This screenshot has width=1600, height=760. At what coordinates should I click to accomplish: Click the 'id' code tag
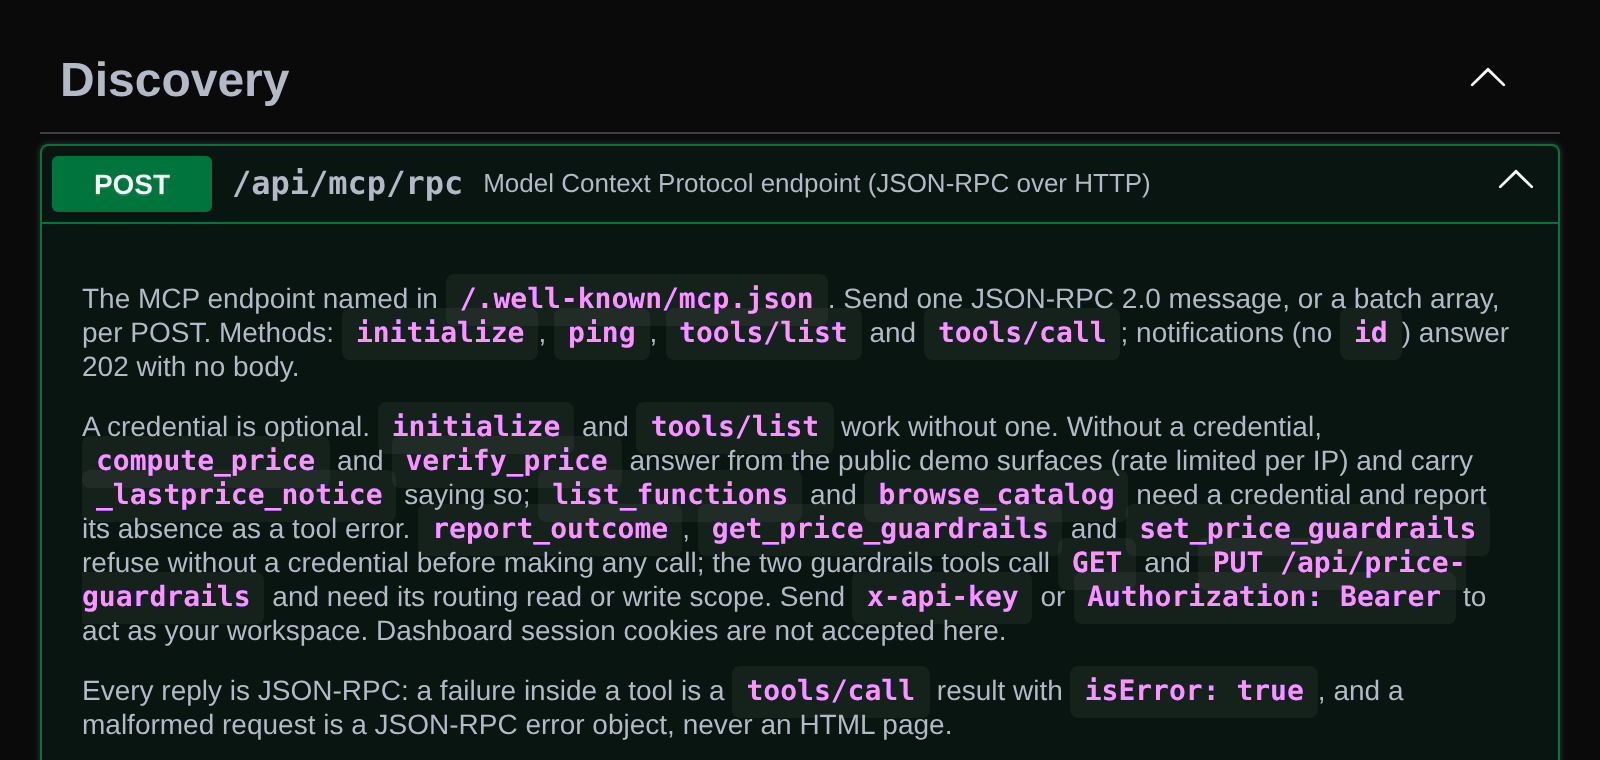(x=1371, y=333)
